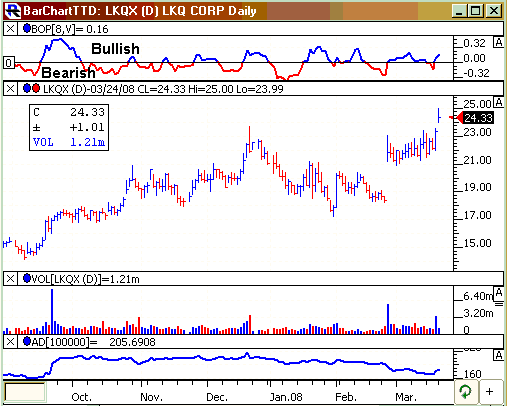Click the 0.32 value on BOP scale
Image resolution: width=507 pixels, height=406 pixels.
[475, 43]
